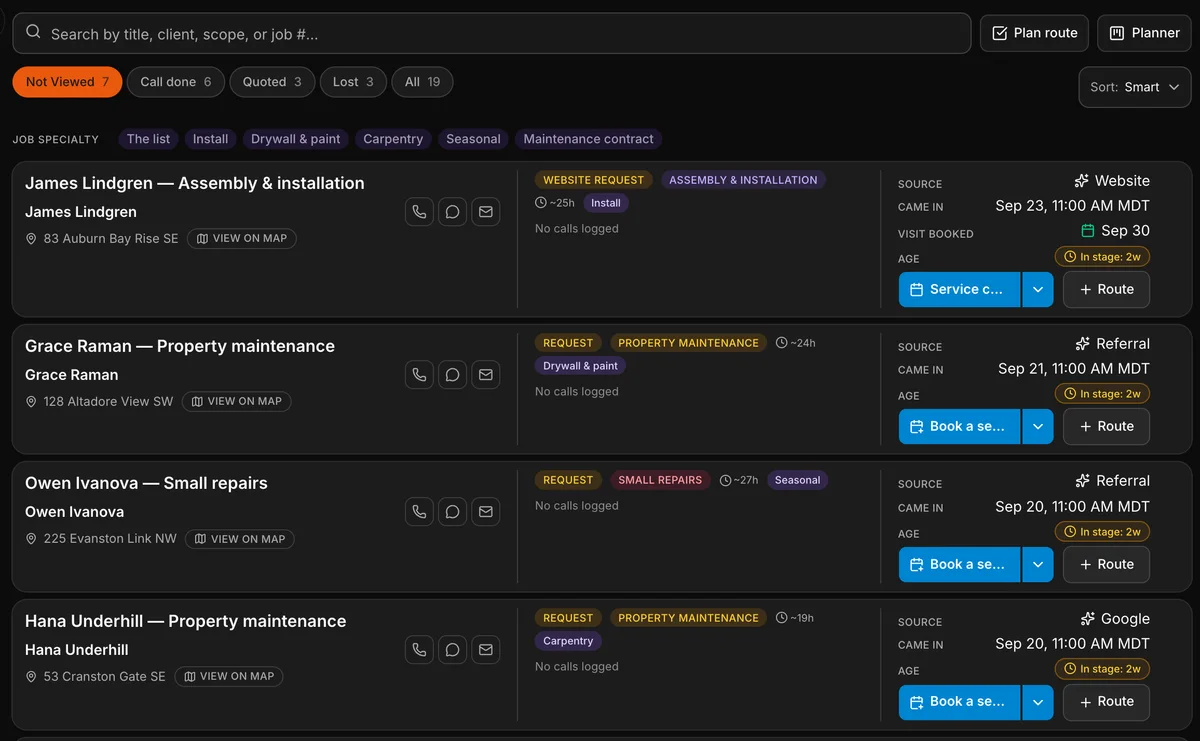Call Hana Underhill using the phone icon
This screenshot has width=1200, height=741.
419,650
